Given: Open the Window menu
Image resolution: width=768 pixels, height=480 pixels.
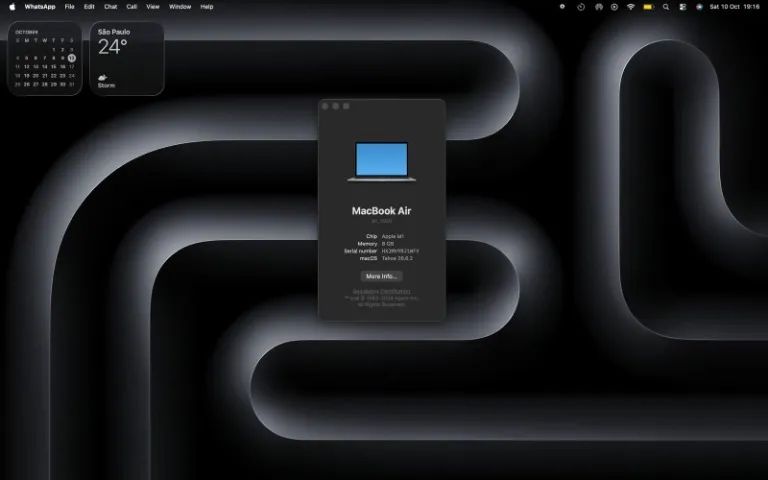Looking at the screenshot, I should click(180, 7).
